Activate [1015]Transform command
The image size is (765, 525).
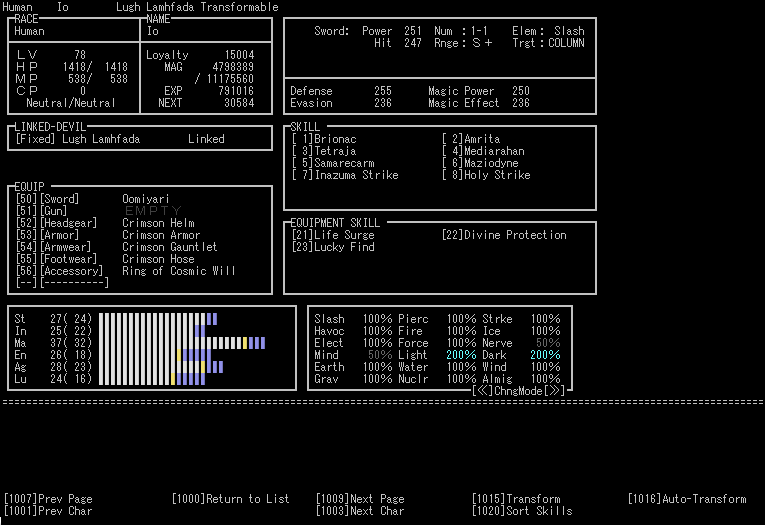[516, 499]
